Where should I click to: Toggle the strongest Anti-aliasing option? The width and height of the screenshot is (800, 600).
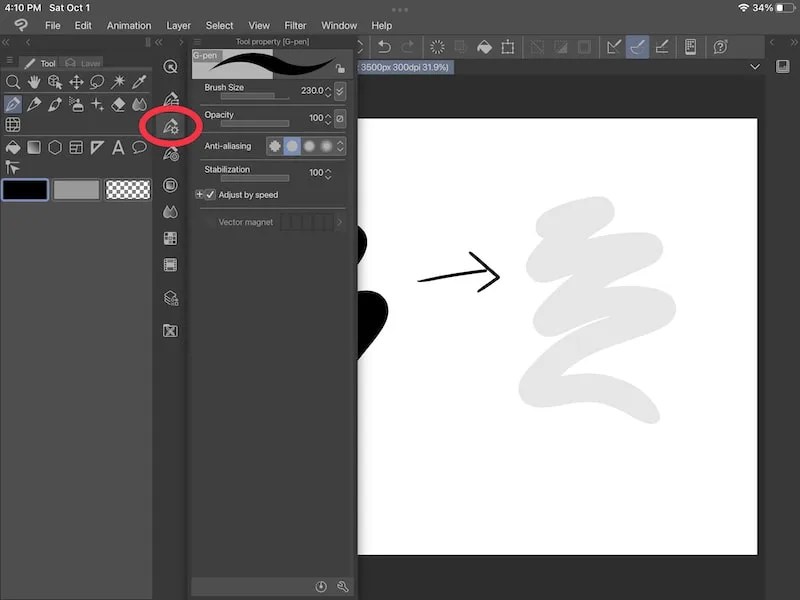[323, 146]
